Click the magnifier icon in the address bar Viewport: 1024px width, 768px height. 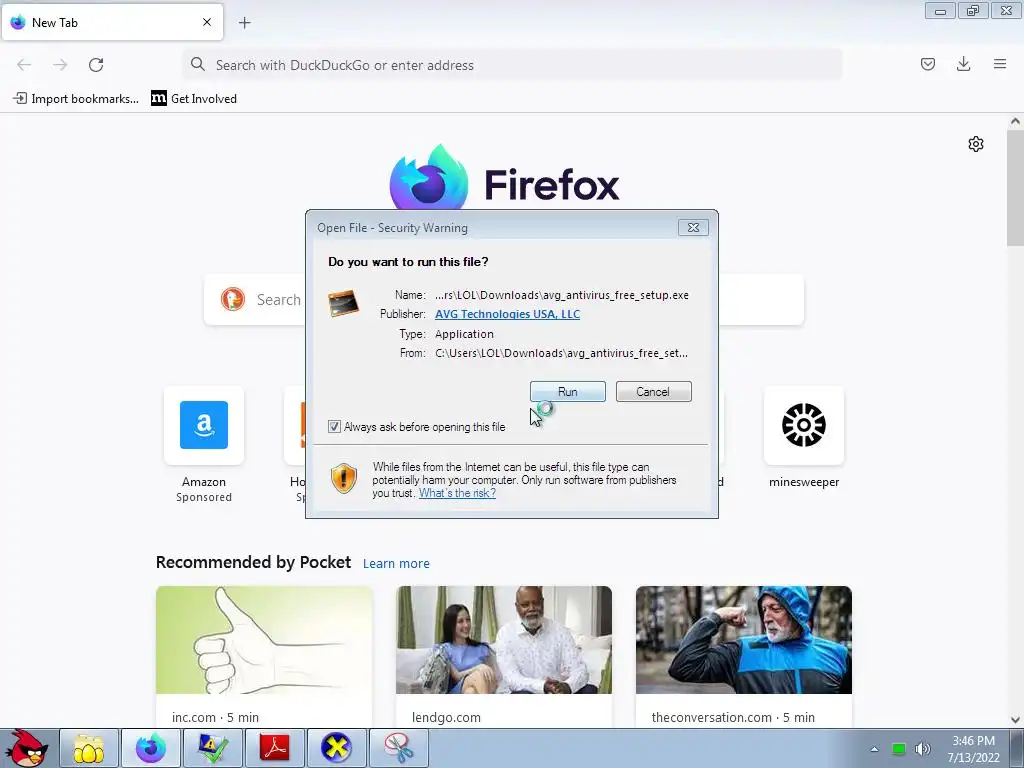197,64
